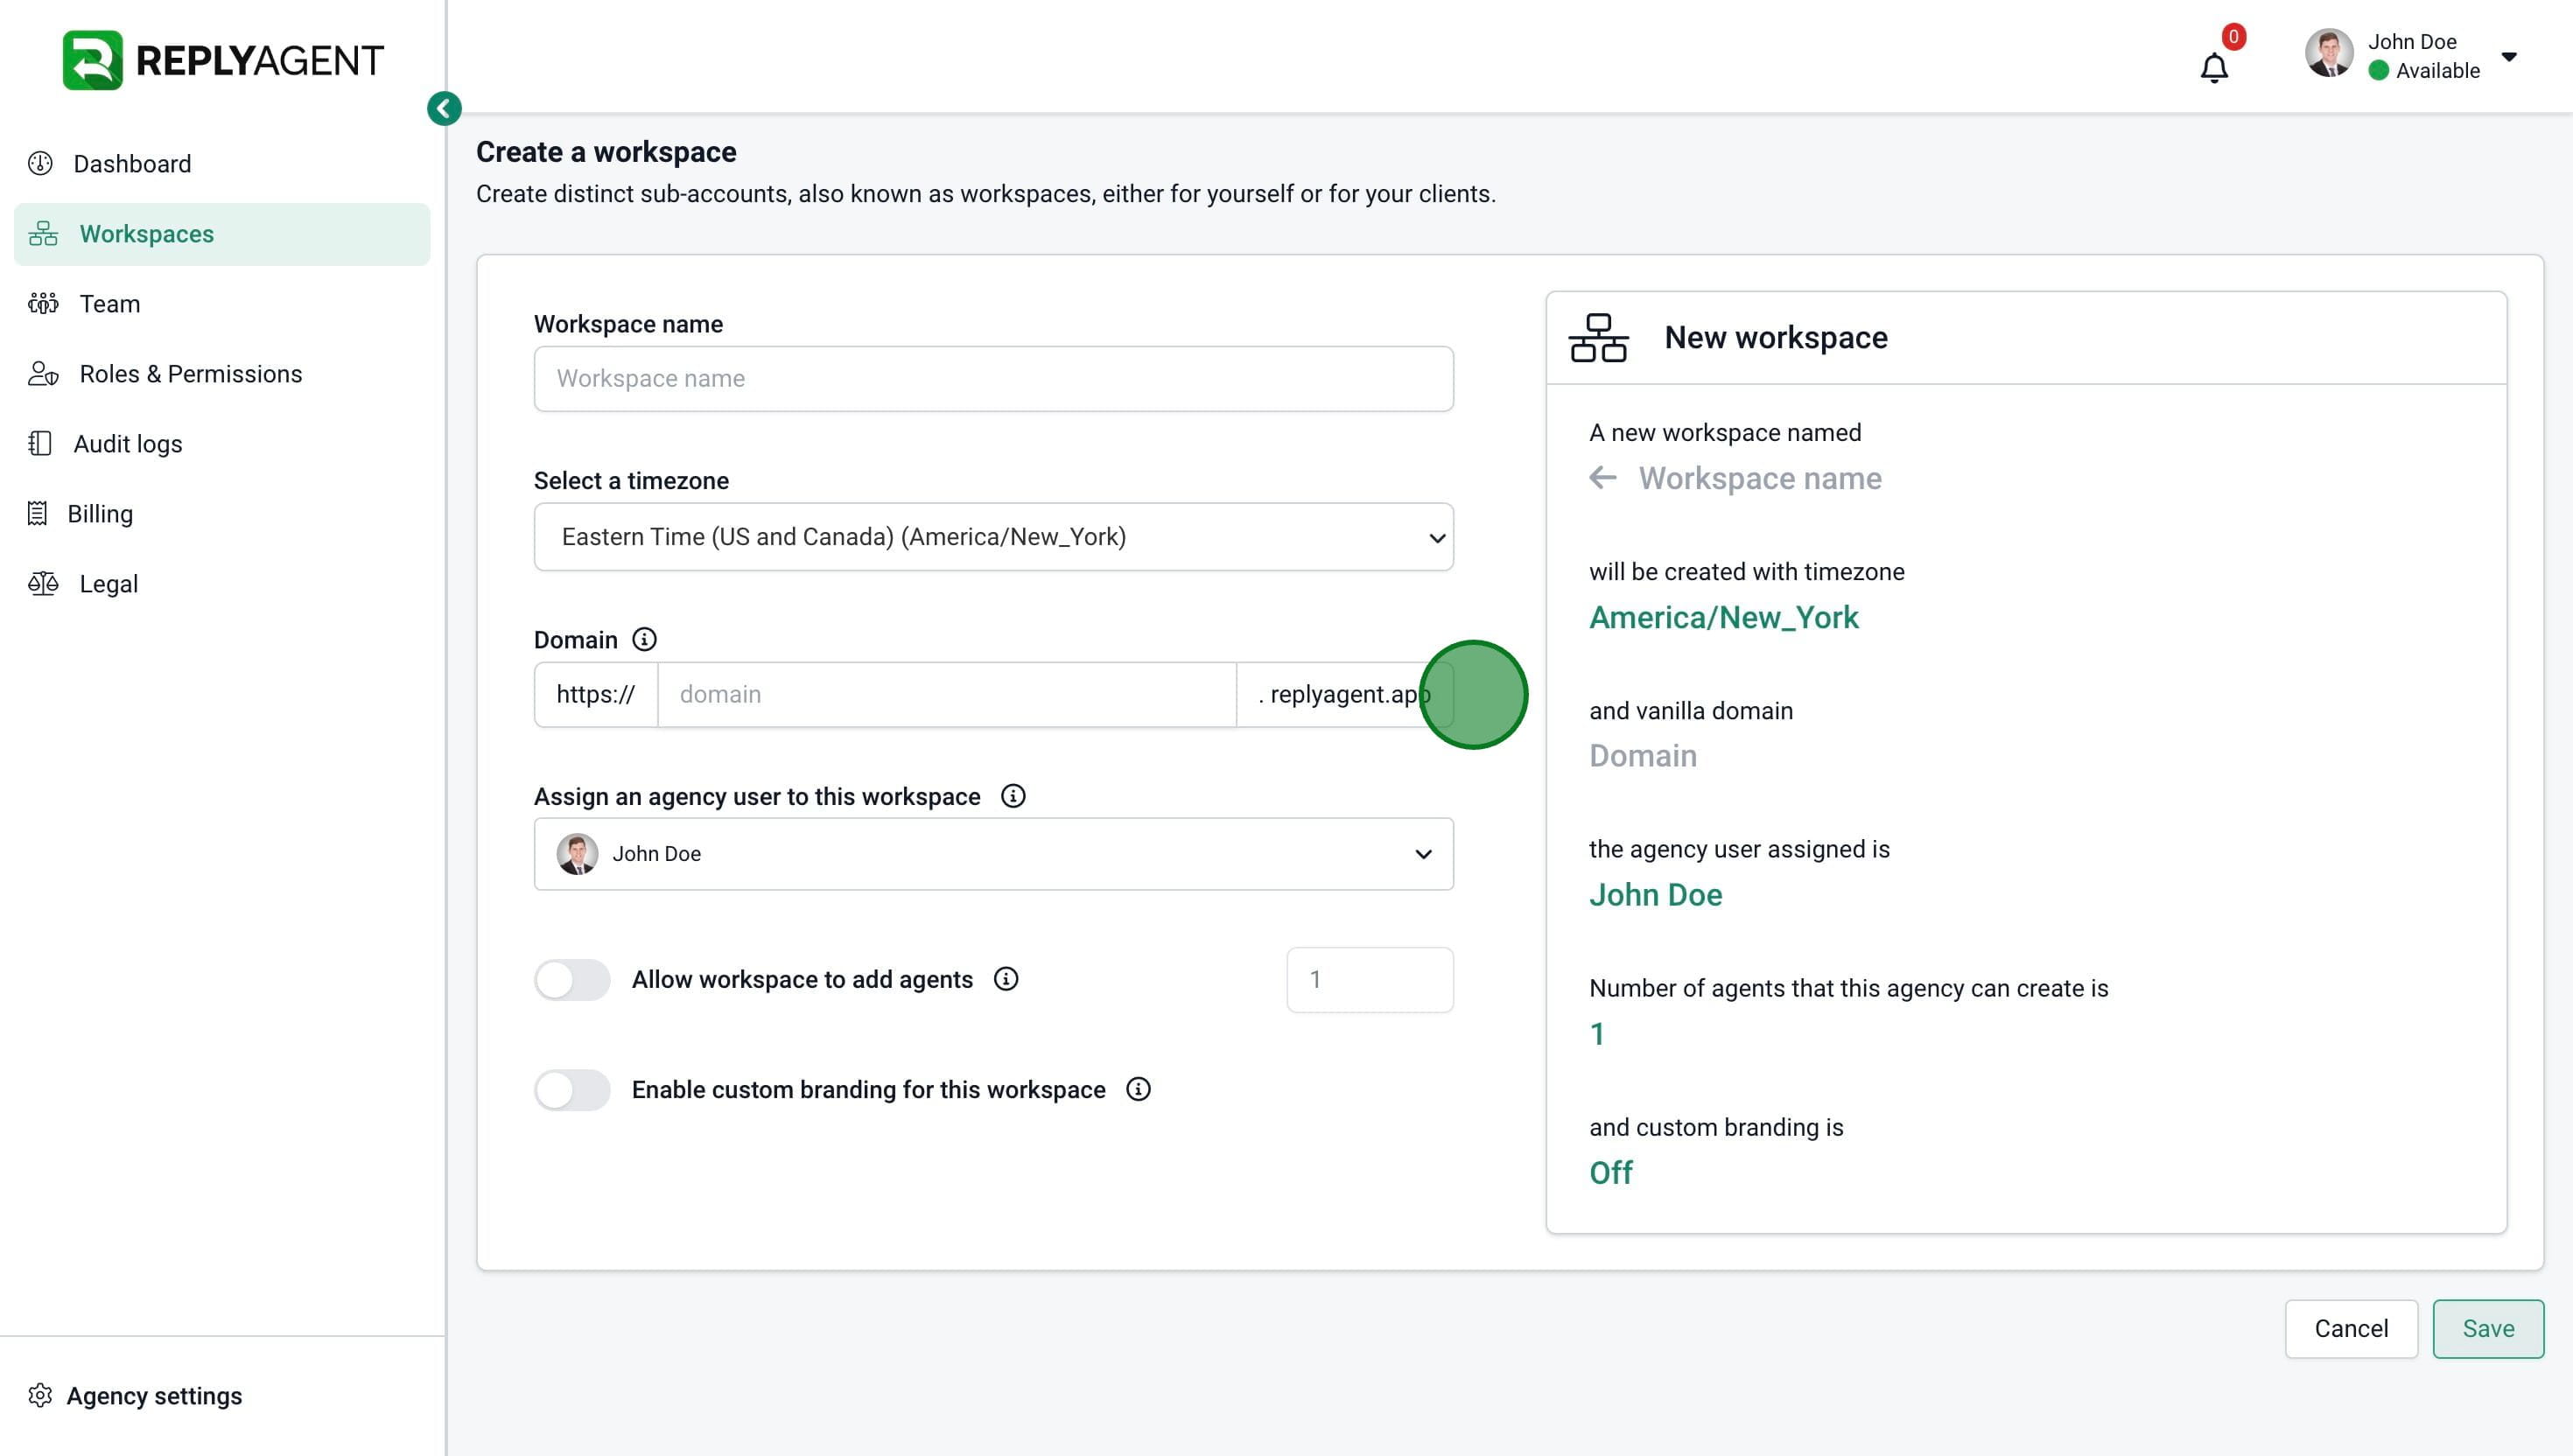Click info icon beside custom branding option

tap(1138, 1089)
